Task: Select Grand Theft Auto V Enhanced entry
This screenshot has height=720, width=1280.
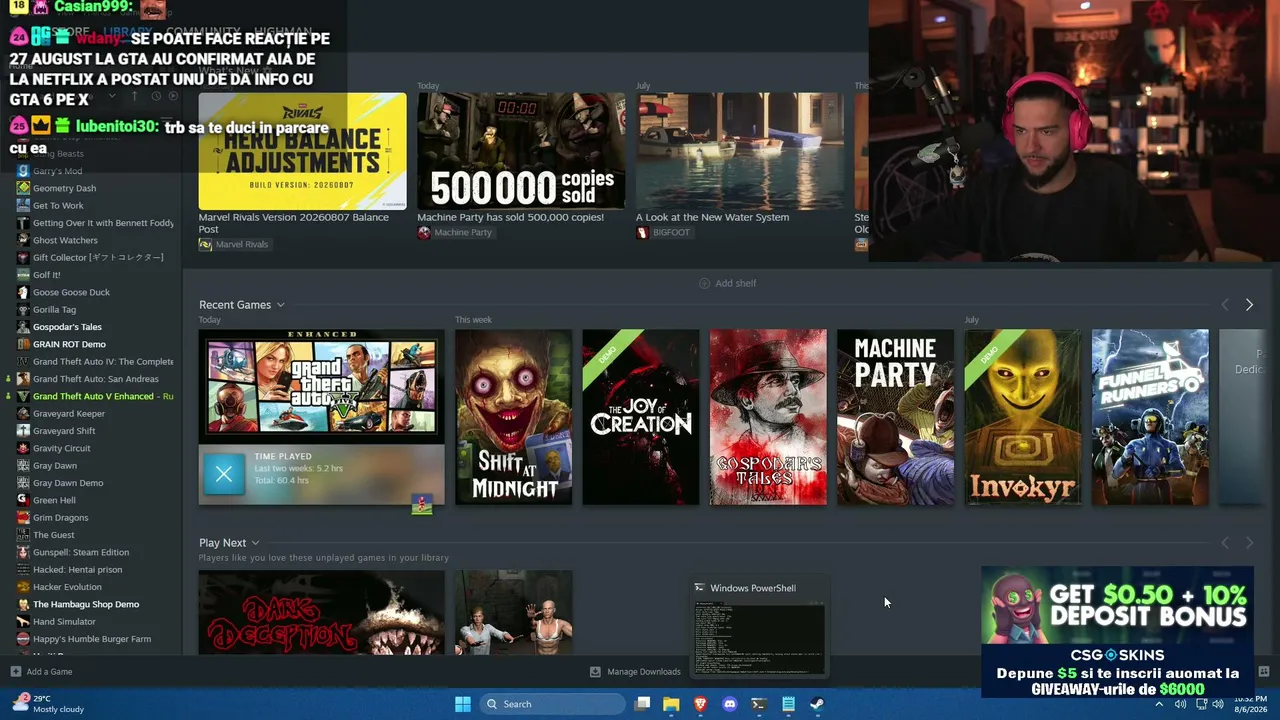Action: pos(103,397)
